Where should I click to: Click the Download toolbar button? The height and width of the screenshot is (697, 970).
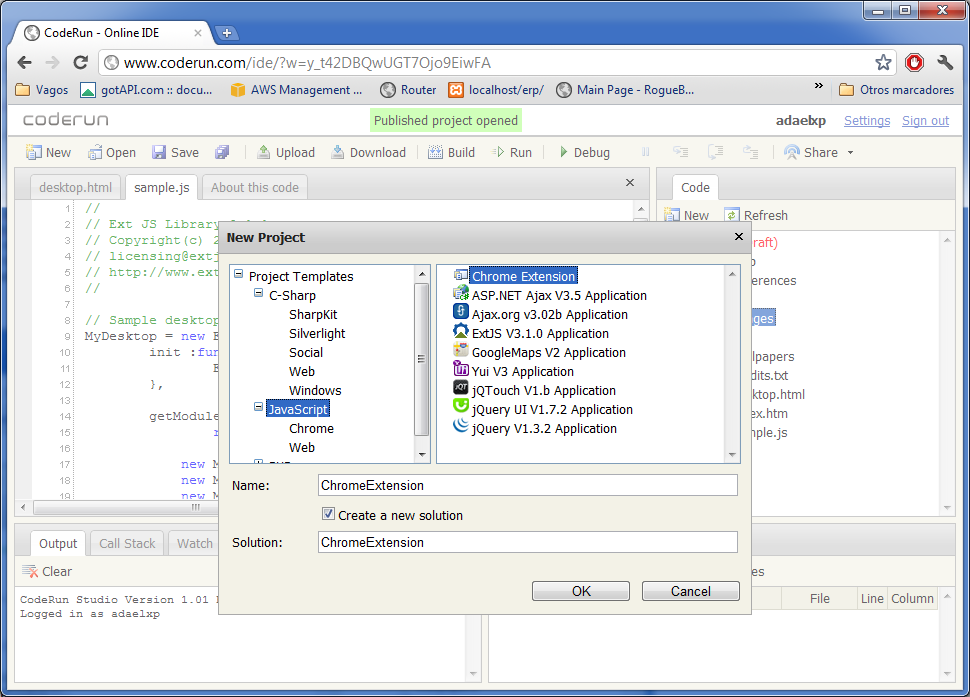(x=369, y=152)
